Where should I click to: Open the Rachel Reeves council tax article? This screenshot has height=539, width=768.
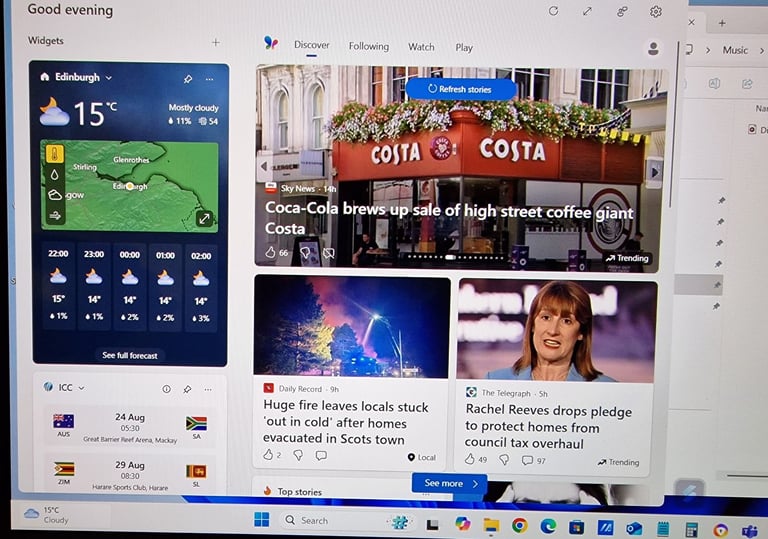549,426
